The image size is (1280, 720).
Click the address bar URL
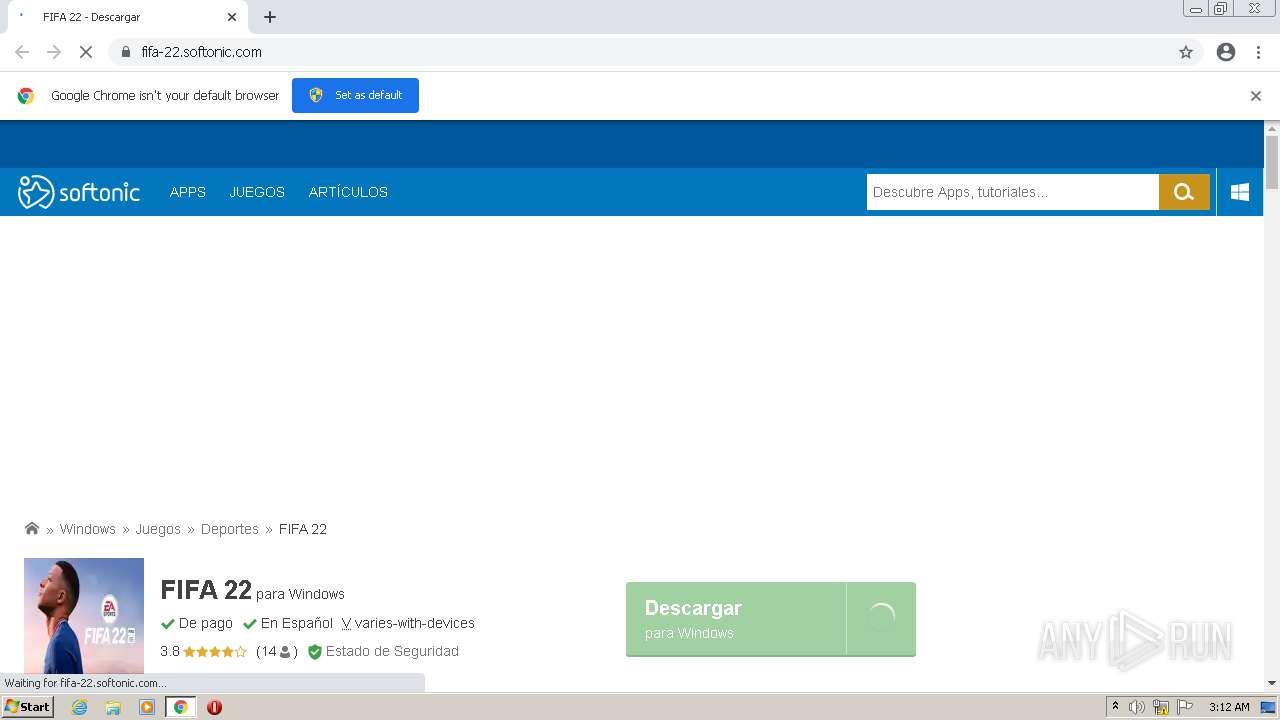[201, 52]
